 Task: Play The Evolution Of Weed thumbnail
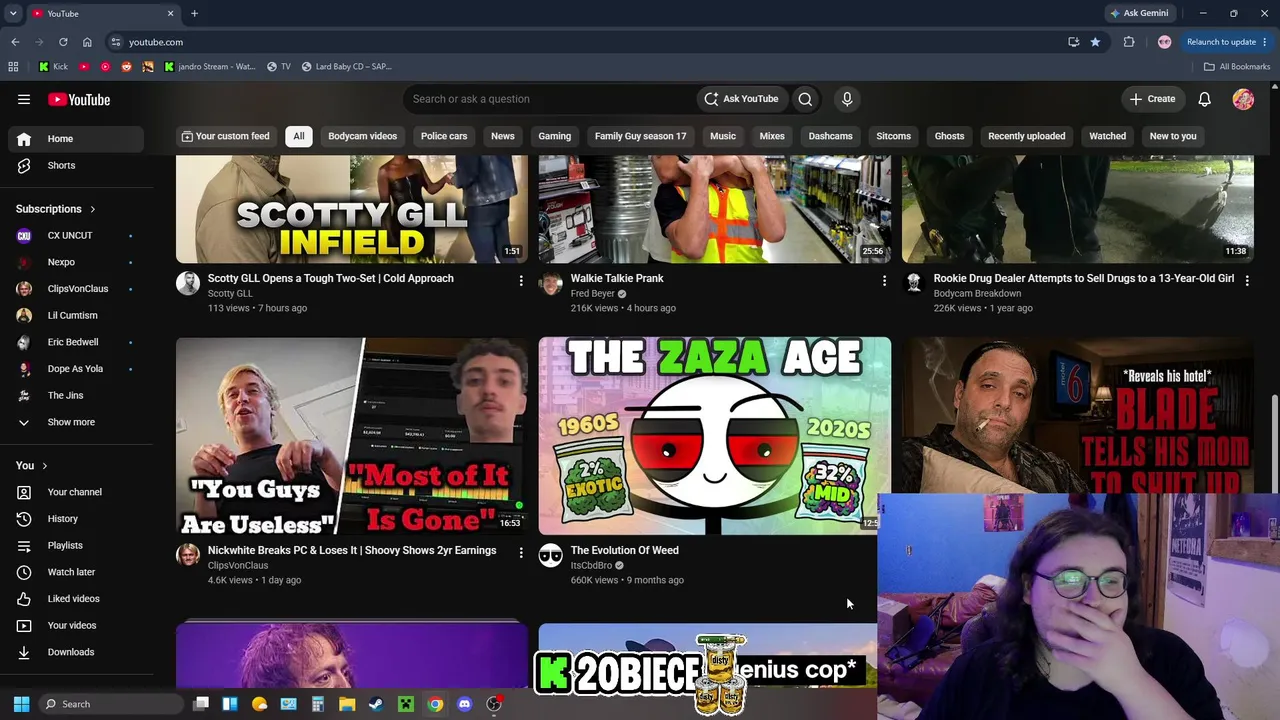(x=715, y=436)
